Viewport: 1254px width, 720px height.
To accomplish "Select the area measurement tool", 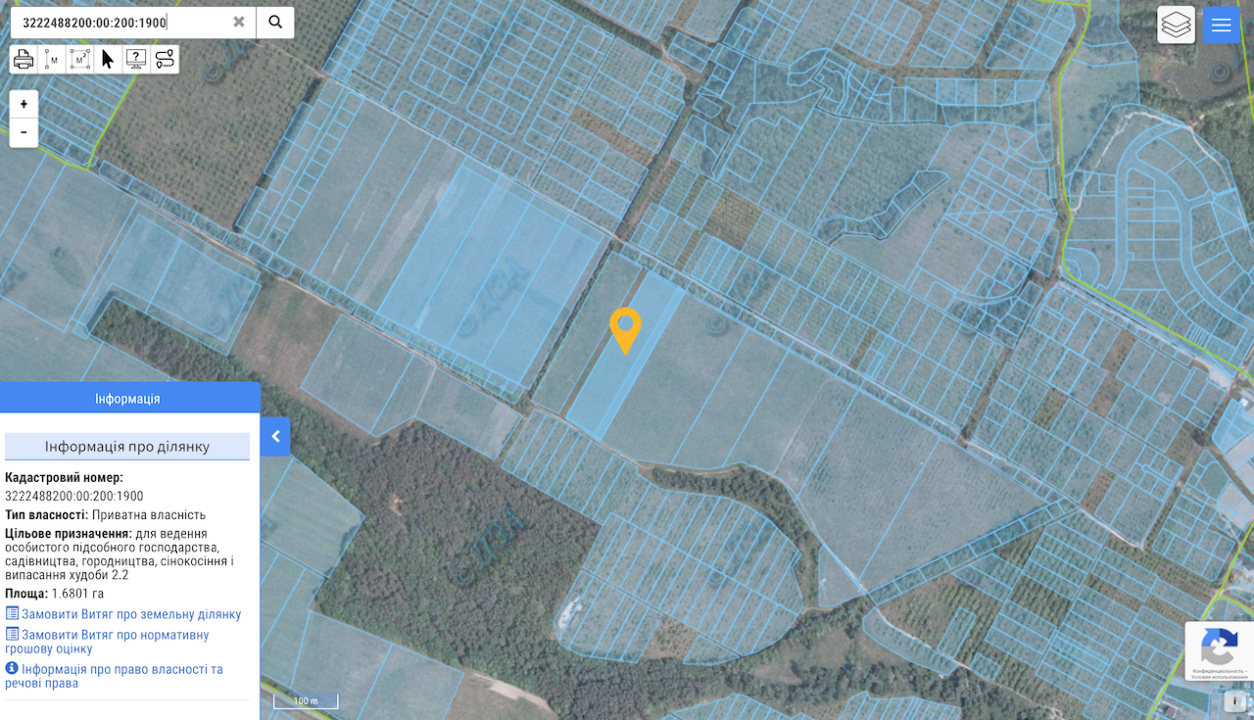I will [80, 59].
